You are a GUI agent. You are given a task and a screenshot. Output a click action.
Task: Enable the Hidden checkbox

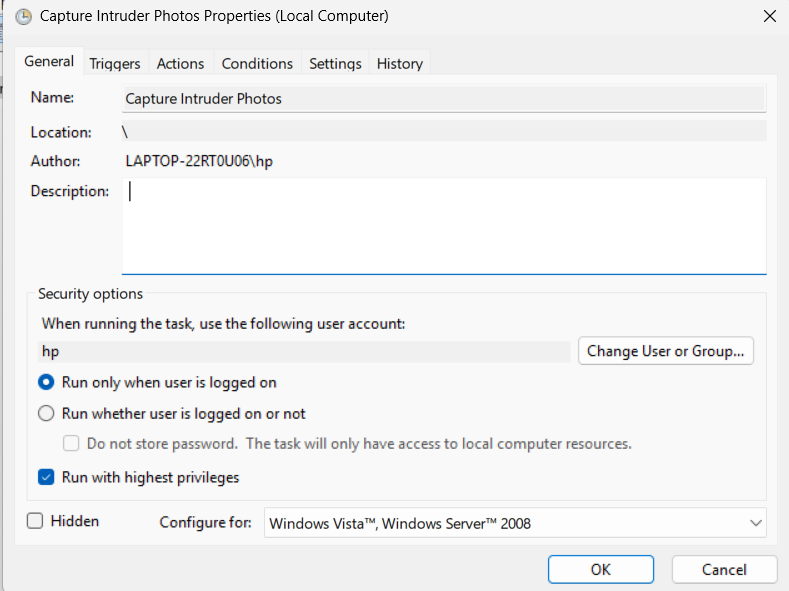click(35, 521)
